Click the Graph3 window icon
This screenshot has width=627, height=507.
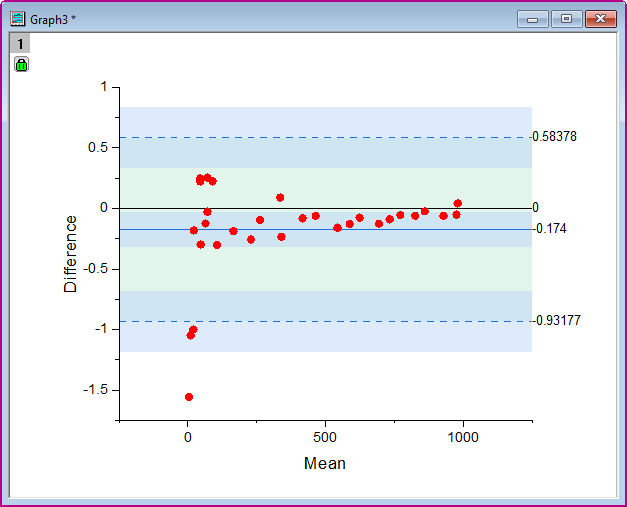click(x=18, y=19)
